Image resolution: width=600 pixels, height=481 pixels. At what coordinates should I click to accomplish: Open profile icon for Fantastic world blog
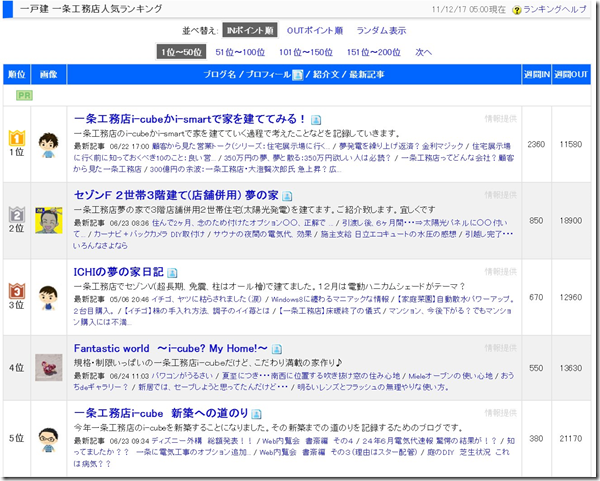tap(277, 349)
